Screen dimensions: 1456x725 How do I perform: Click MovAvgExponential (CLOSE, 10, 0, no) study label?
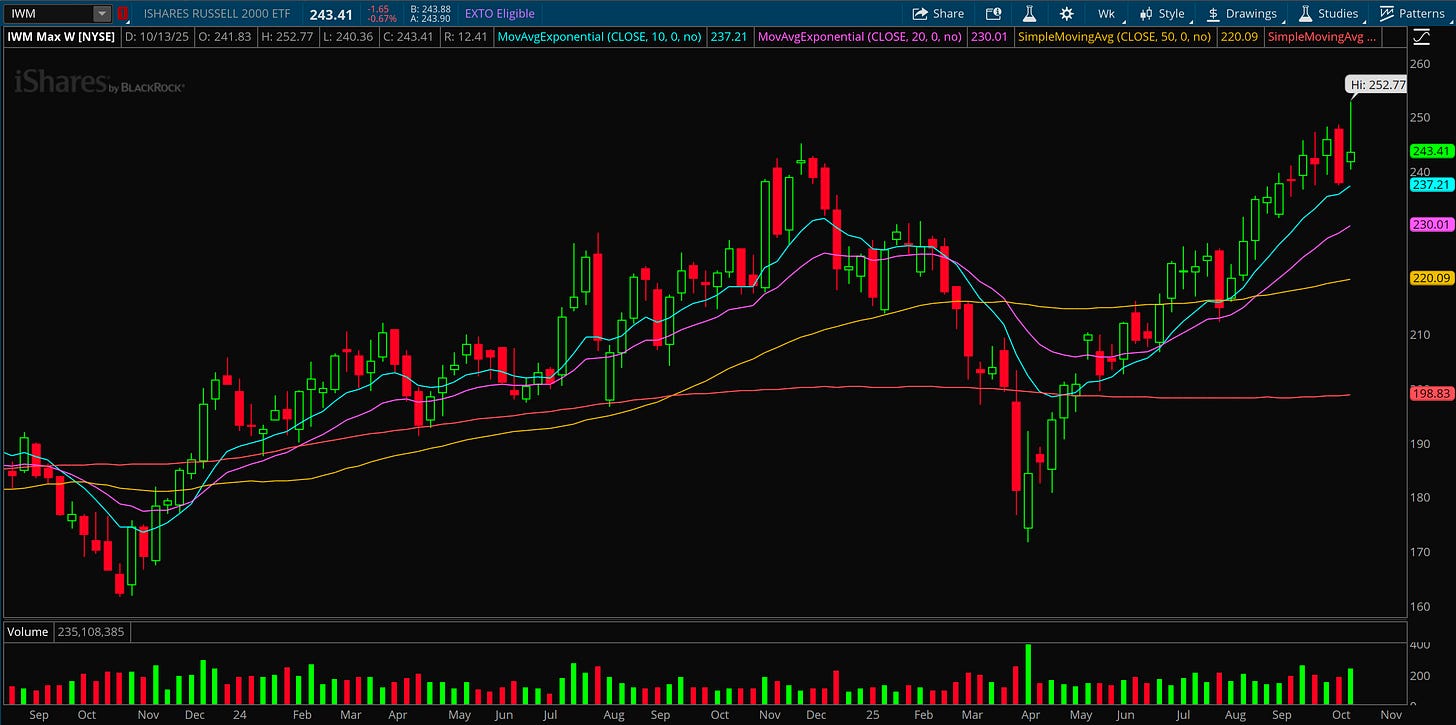[598, 37]
